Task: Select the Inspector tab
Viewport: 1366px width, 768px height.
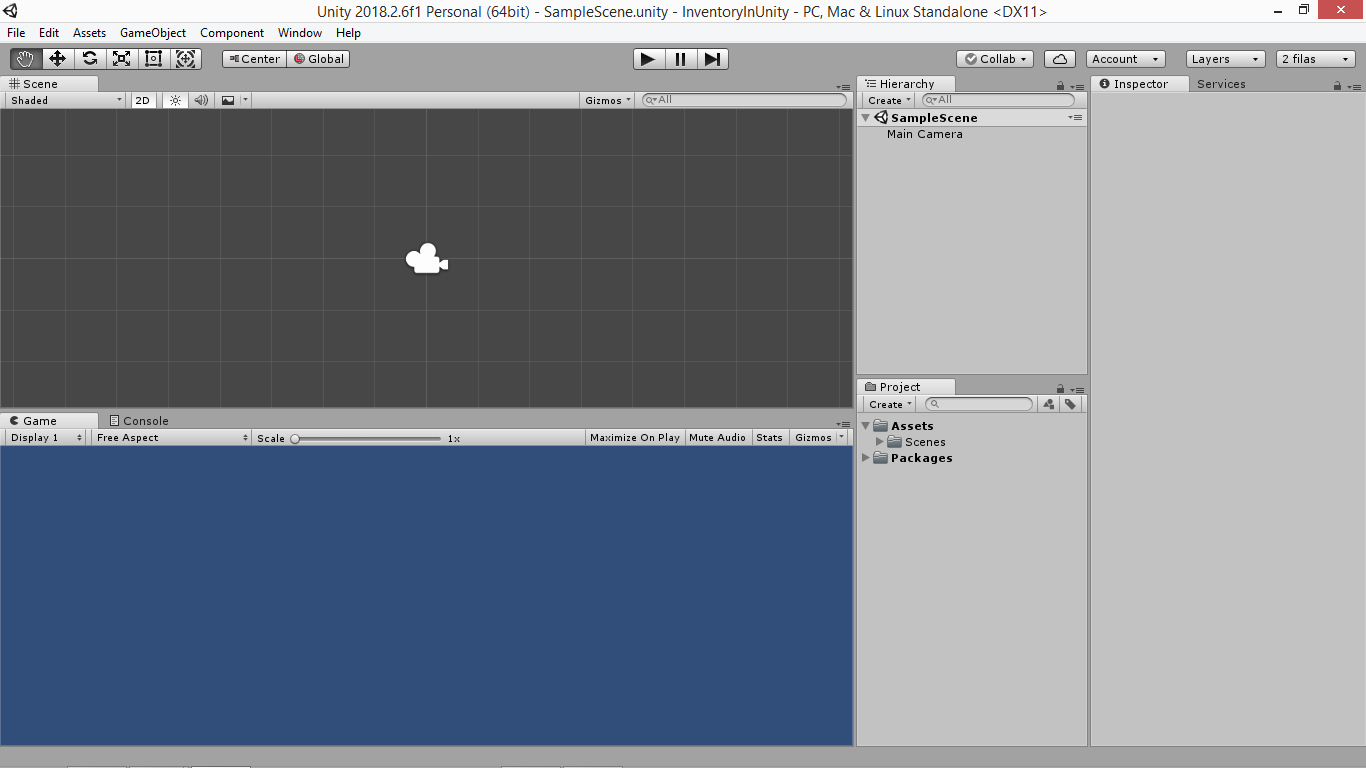Action: pos(1139,84)
